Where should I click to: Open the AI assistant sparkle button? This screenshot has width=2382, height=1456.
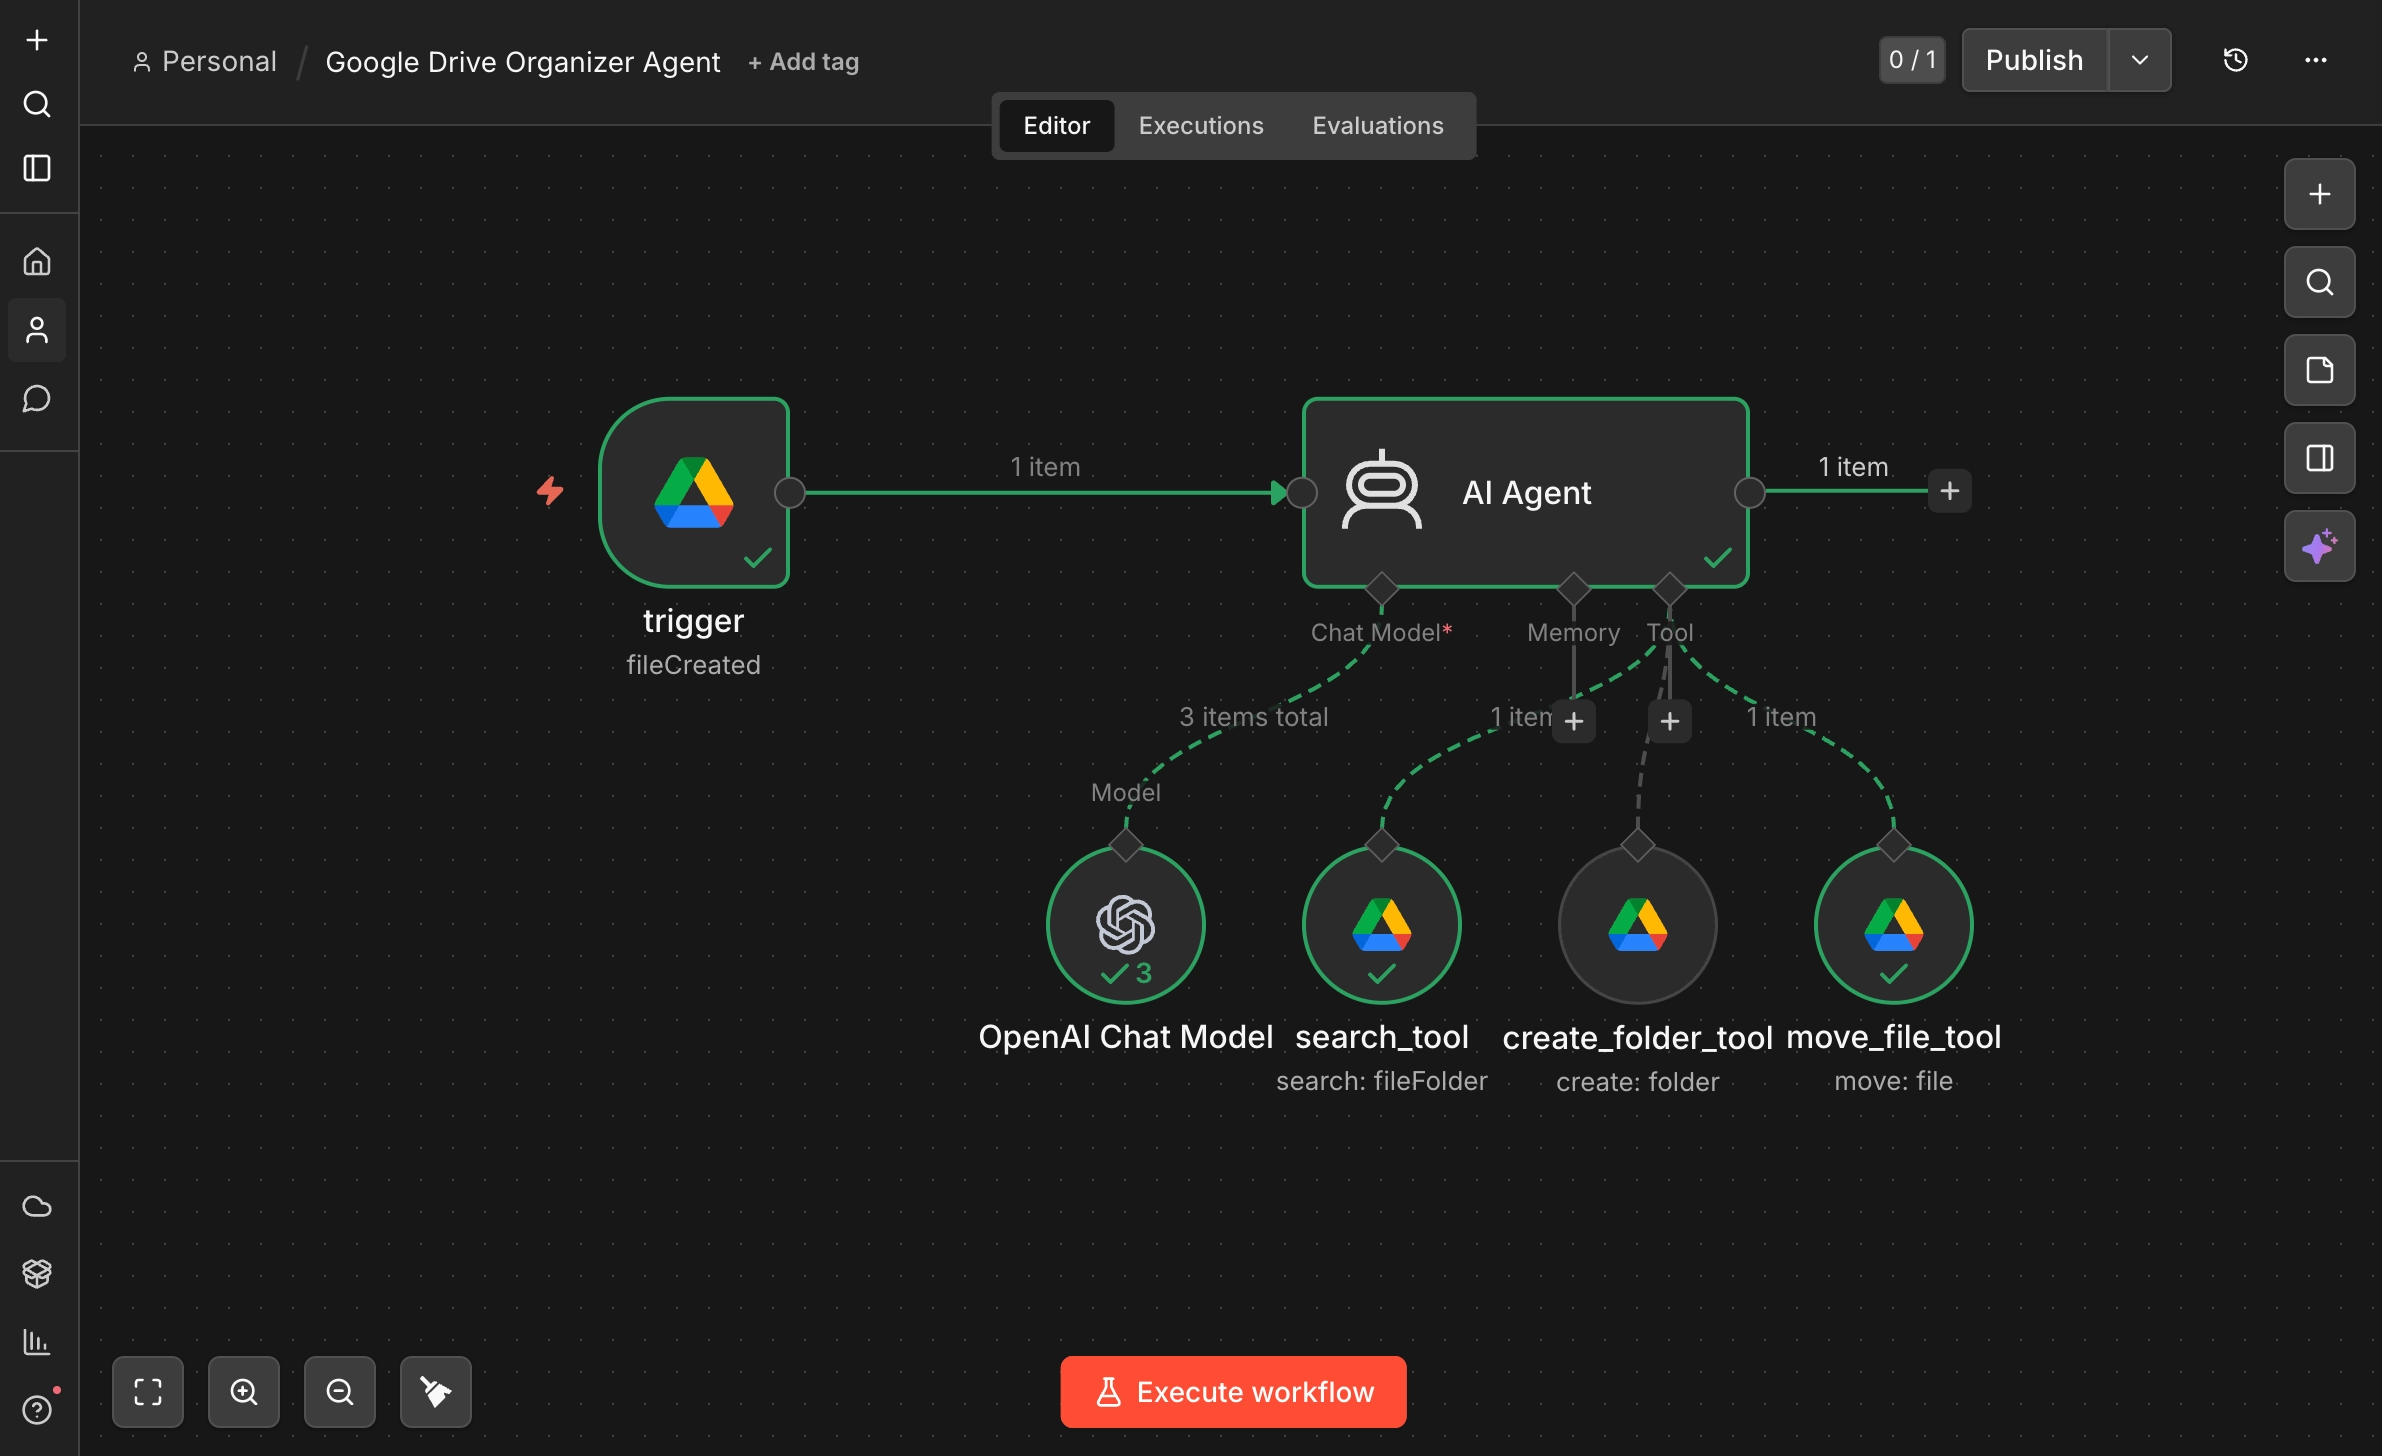coord(2320,546)
